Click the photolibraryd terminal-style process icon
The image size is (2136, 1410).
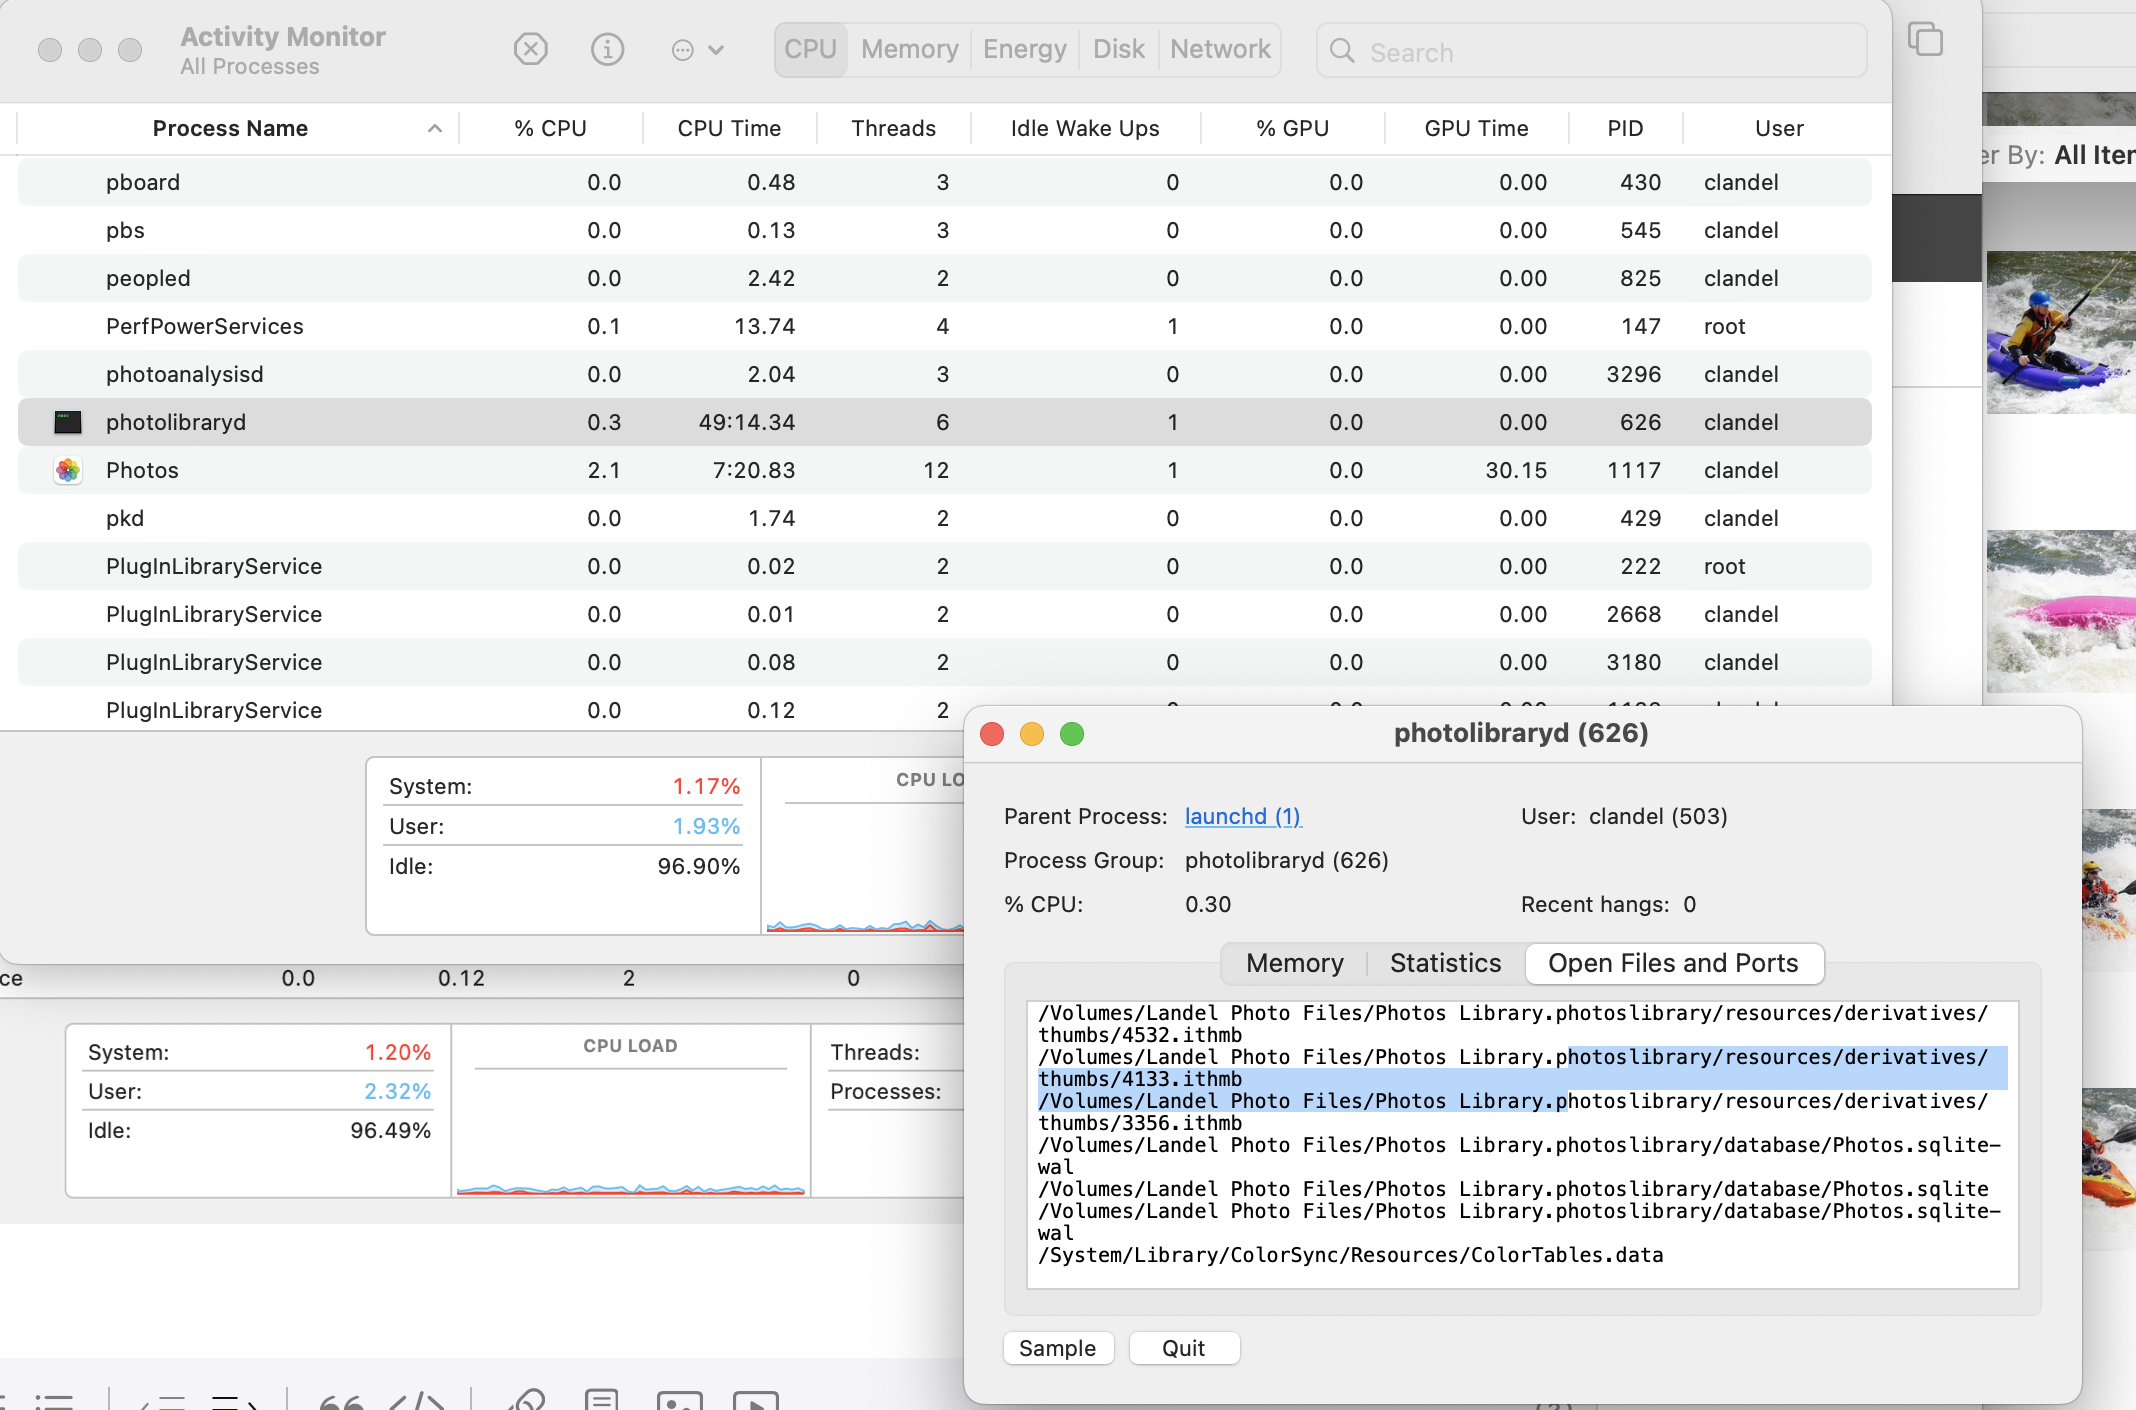pos(67,422)
